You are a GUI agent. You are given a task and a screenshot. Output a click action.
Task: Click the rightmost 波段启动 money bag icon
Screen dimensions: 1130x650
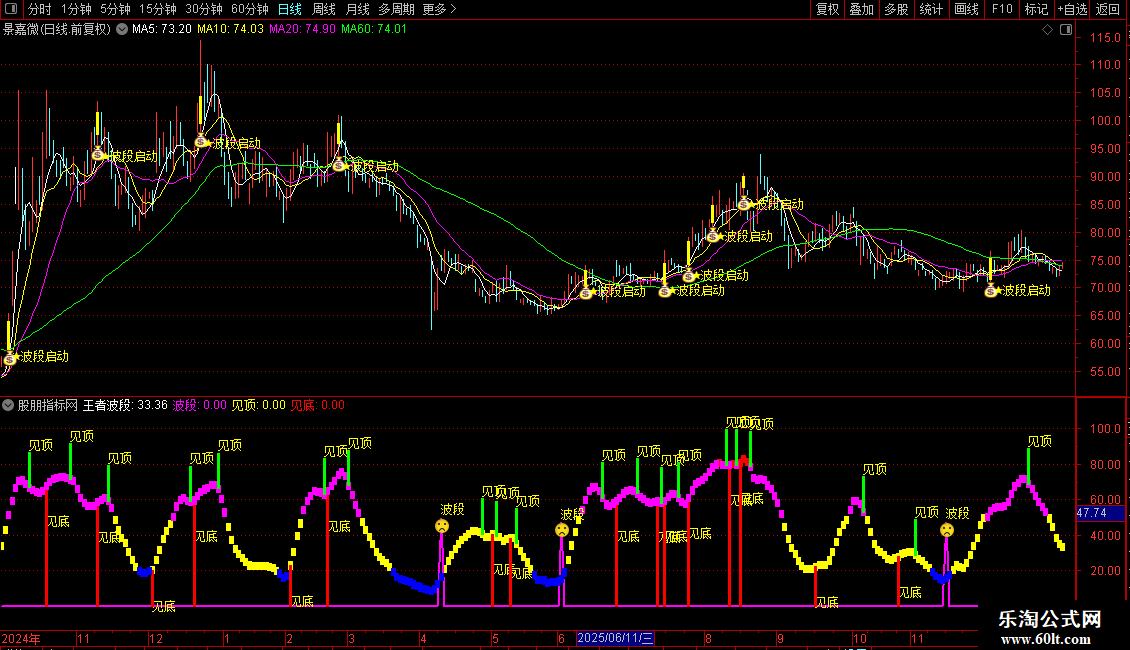991,291
